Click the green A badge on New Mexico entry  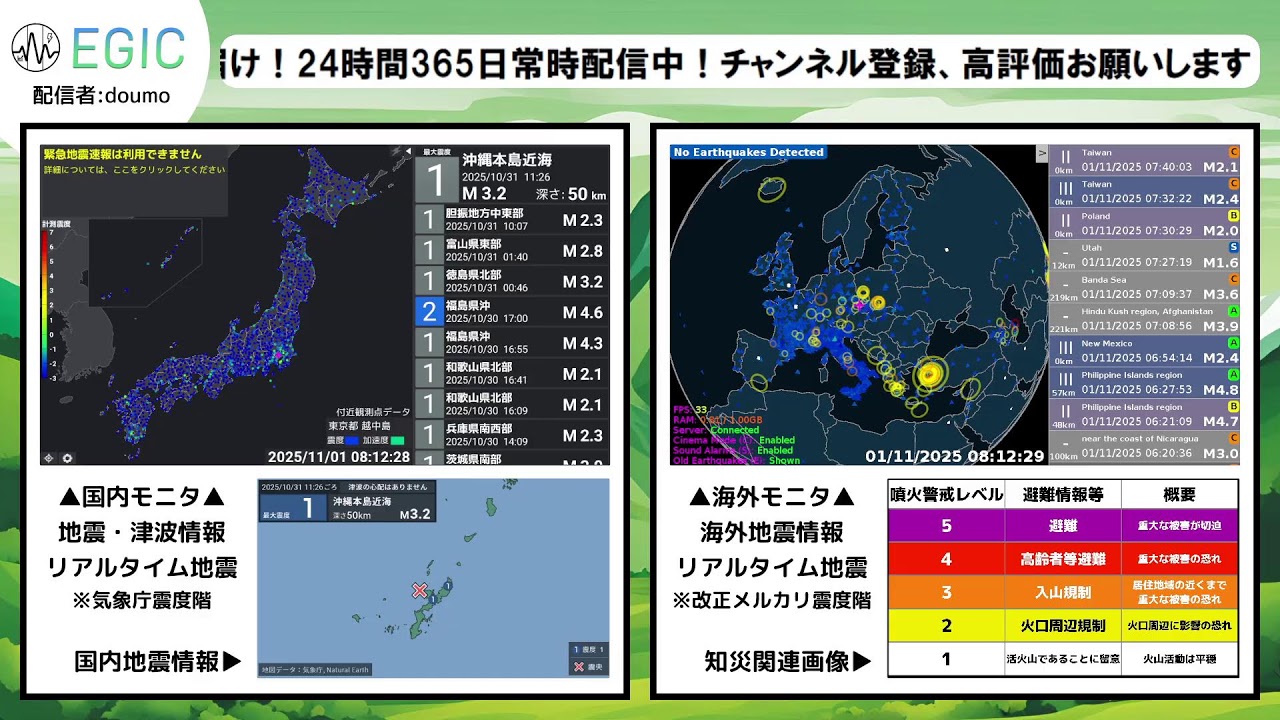(x=1233, y=343)
